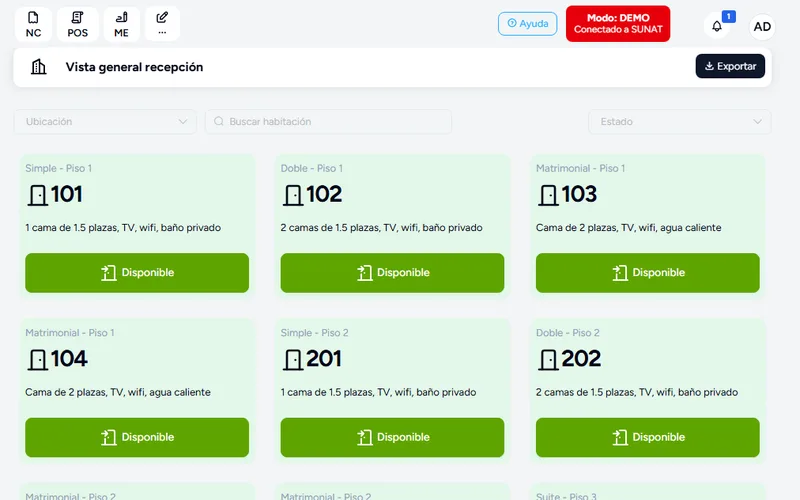Viewport: 800px width, 500px height.
Task: Click the door icon of room 104
Action: [37, 360]
